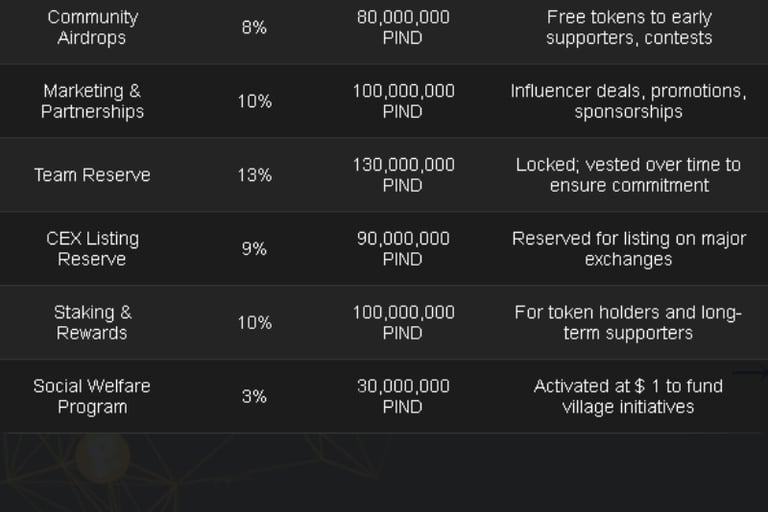Click the 30,000,000 PIND amount
This screenshot has height=512, width=768.
pos(403,396)
